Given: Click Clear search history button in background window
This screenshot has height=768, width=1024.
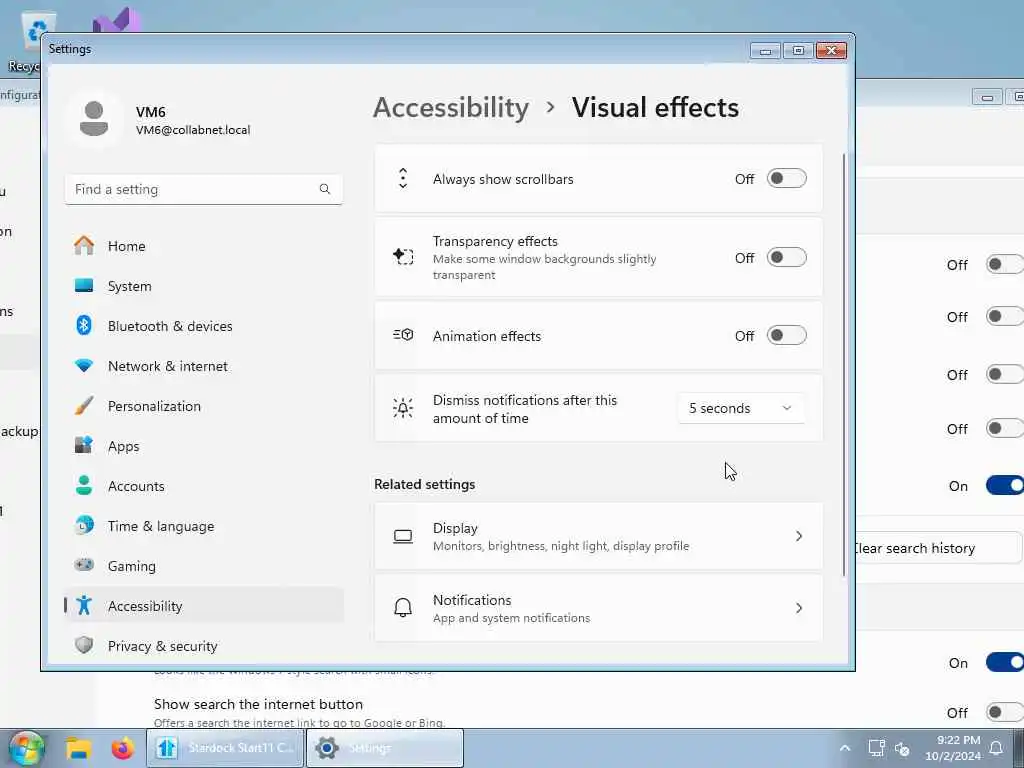Looking at the screenshot, I should click(938, 548).
